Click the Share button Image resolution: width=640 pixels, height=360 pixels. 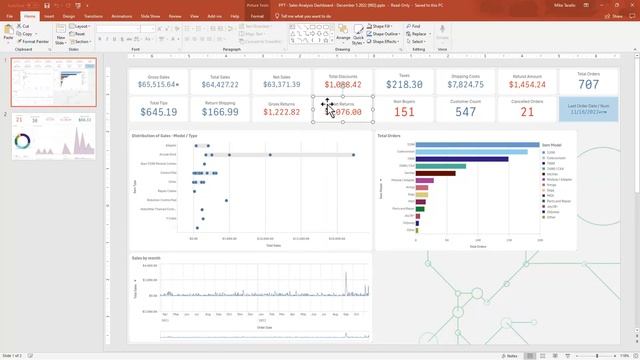pos(613,16)
